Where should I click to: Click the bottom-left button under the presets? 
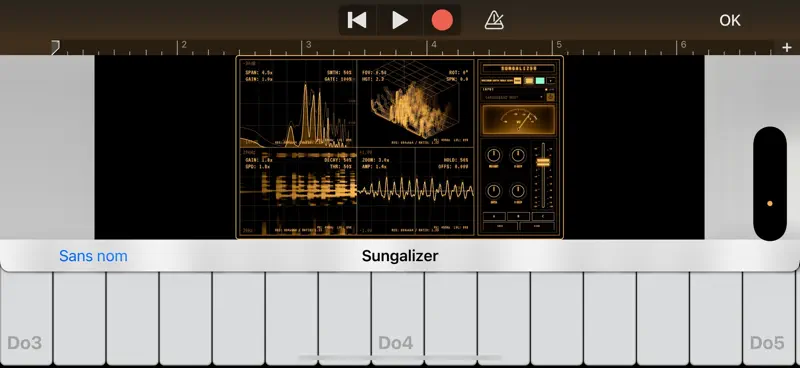tap(500, 226)
